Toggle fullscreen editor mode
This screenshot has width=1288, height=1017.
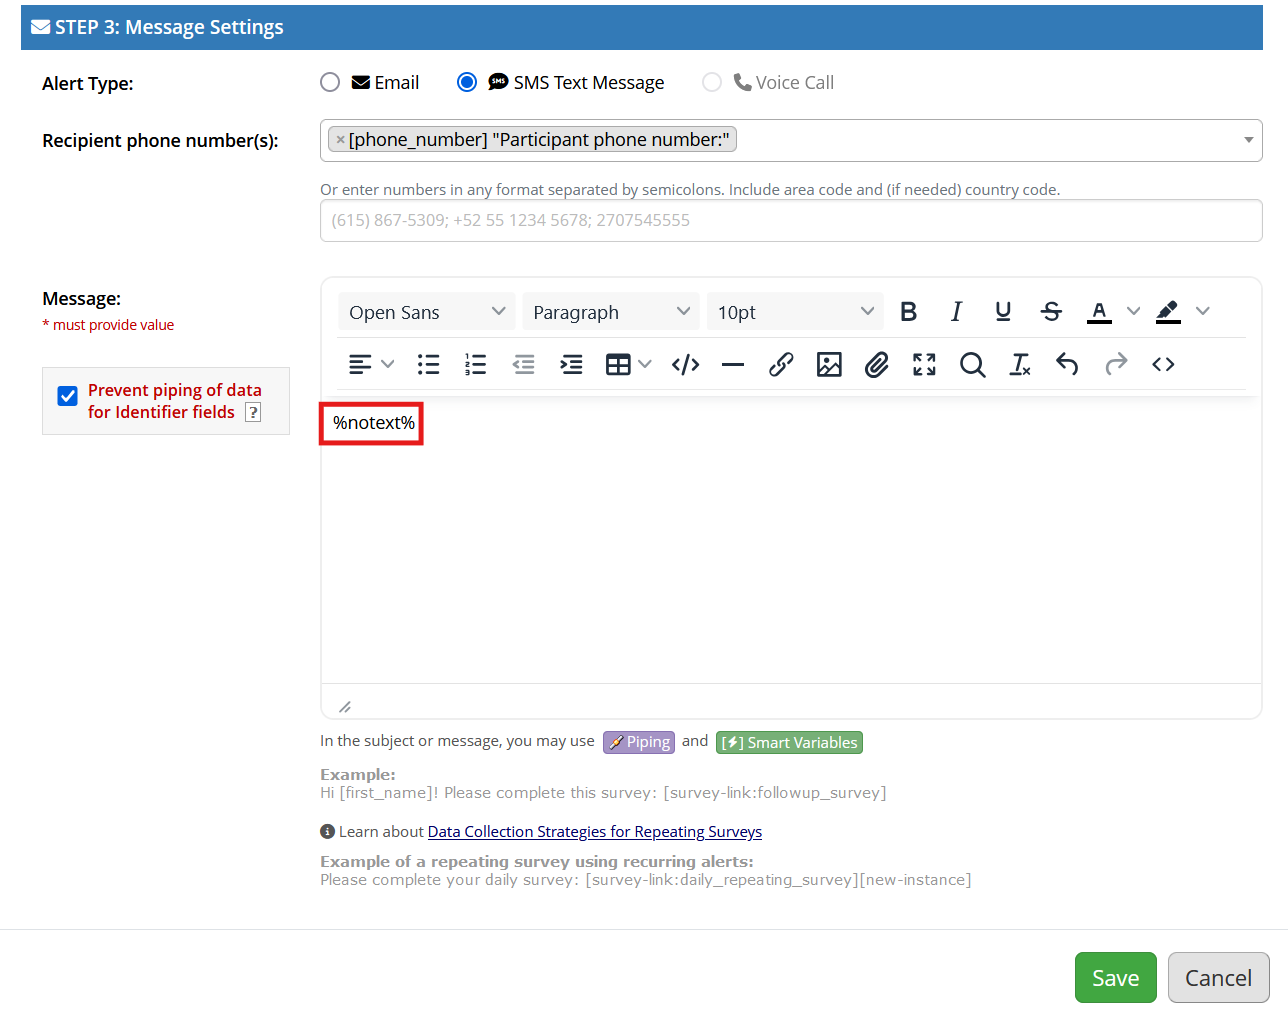(924, 365)
